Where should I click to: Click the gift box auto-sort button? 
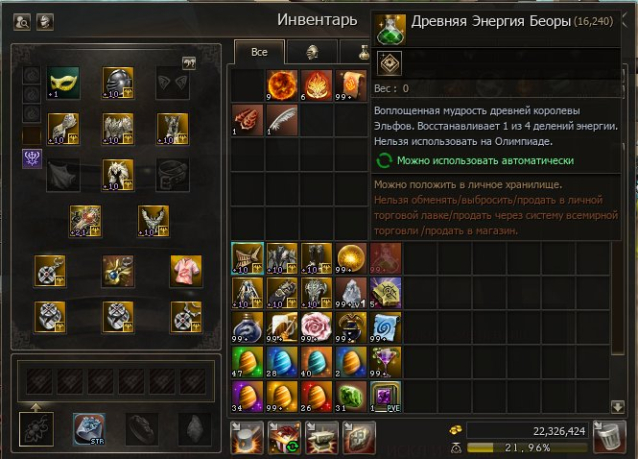pyautogui.click(x=284, y=438)
